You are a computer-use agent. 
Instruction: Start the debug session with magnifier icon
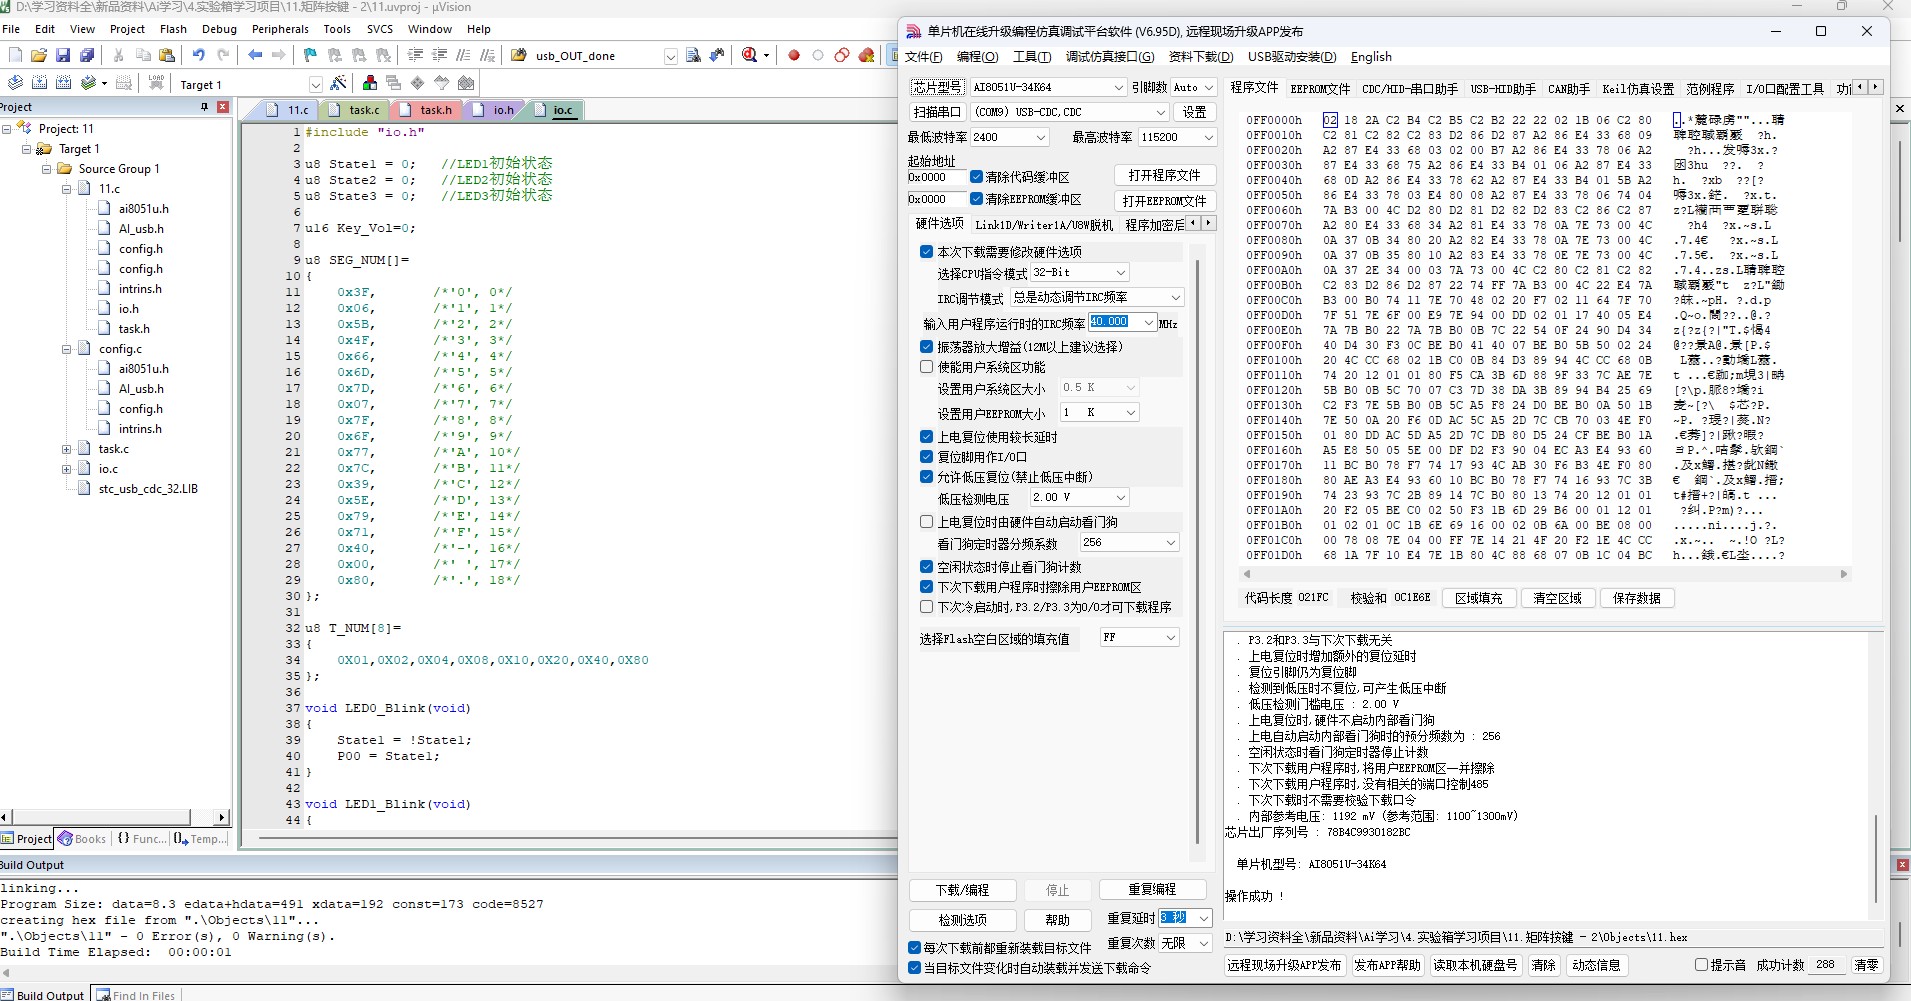click(x=750, y=55)
